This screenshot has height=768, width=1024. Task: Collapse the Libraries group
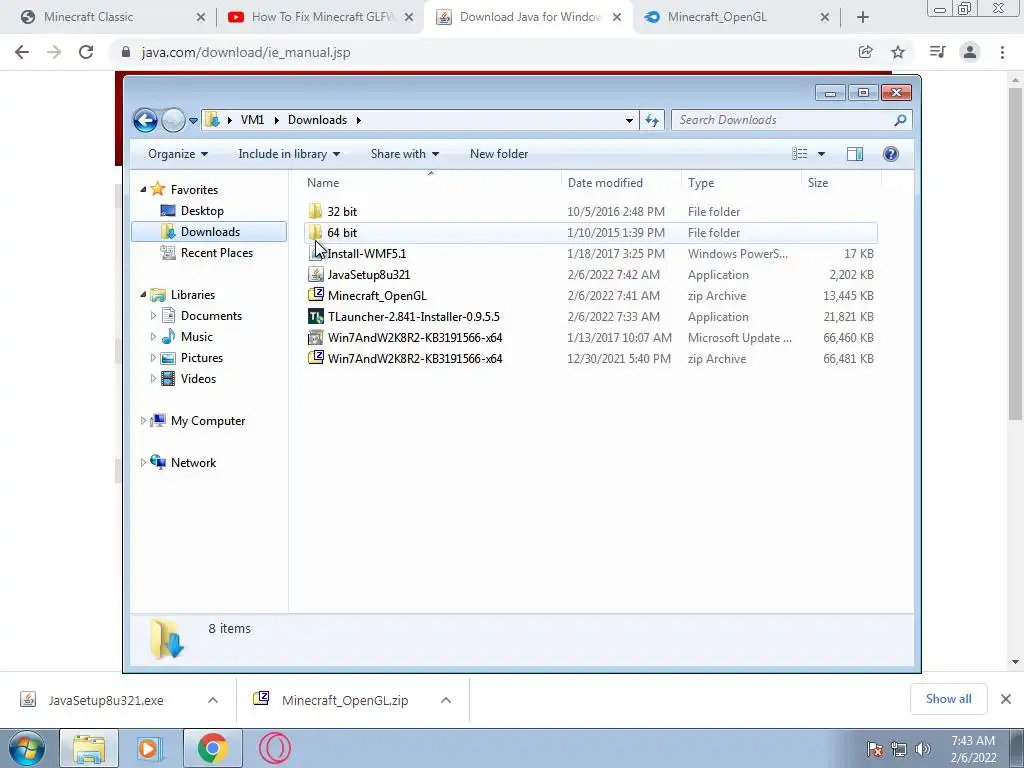143,295
